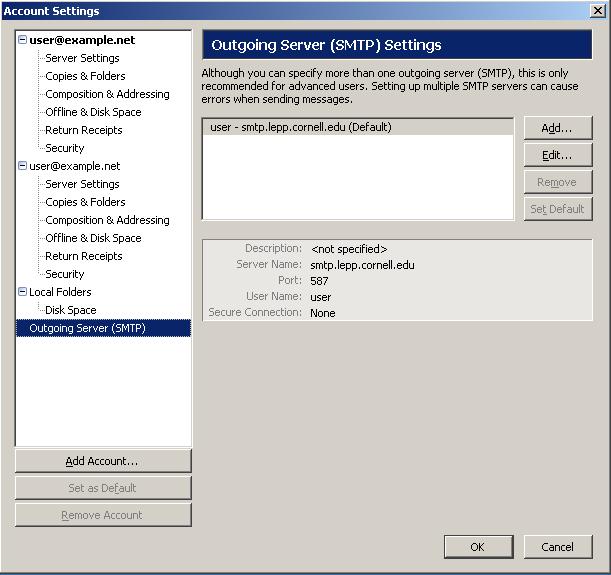Click the Description value <not specified>
Image resolution: width=611 pixels, height=575 pixels.
(349, 249)
